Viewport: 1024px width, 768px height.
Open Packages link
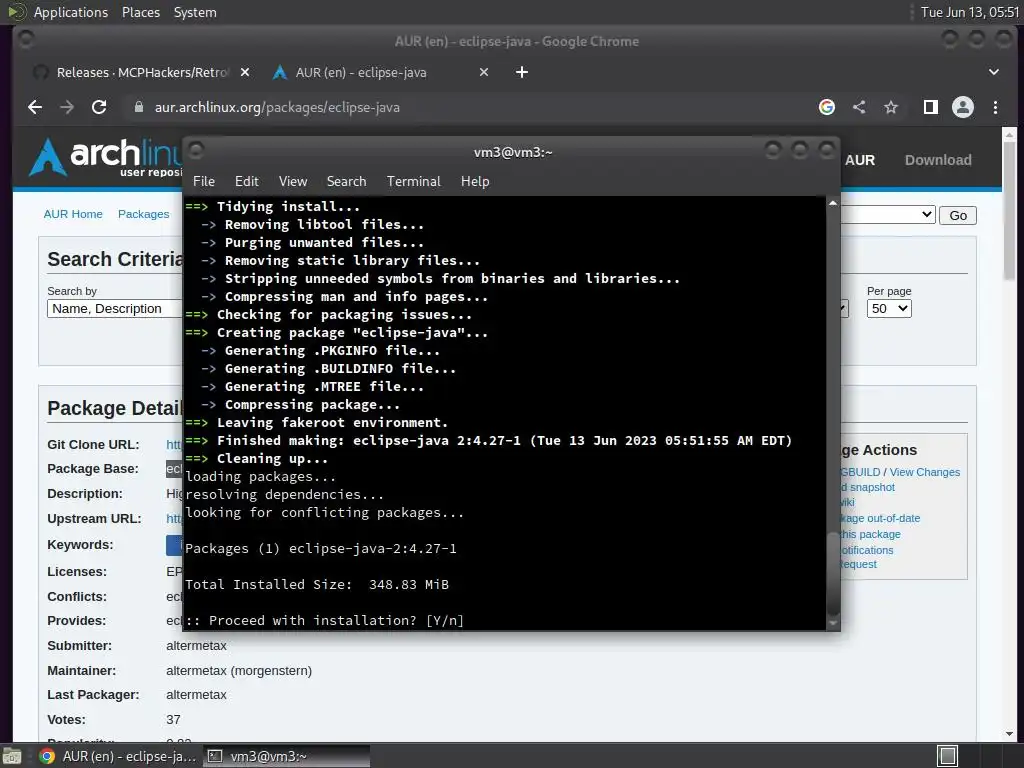[144, 214]
